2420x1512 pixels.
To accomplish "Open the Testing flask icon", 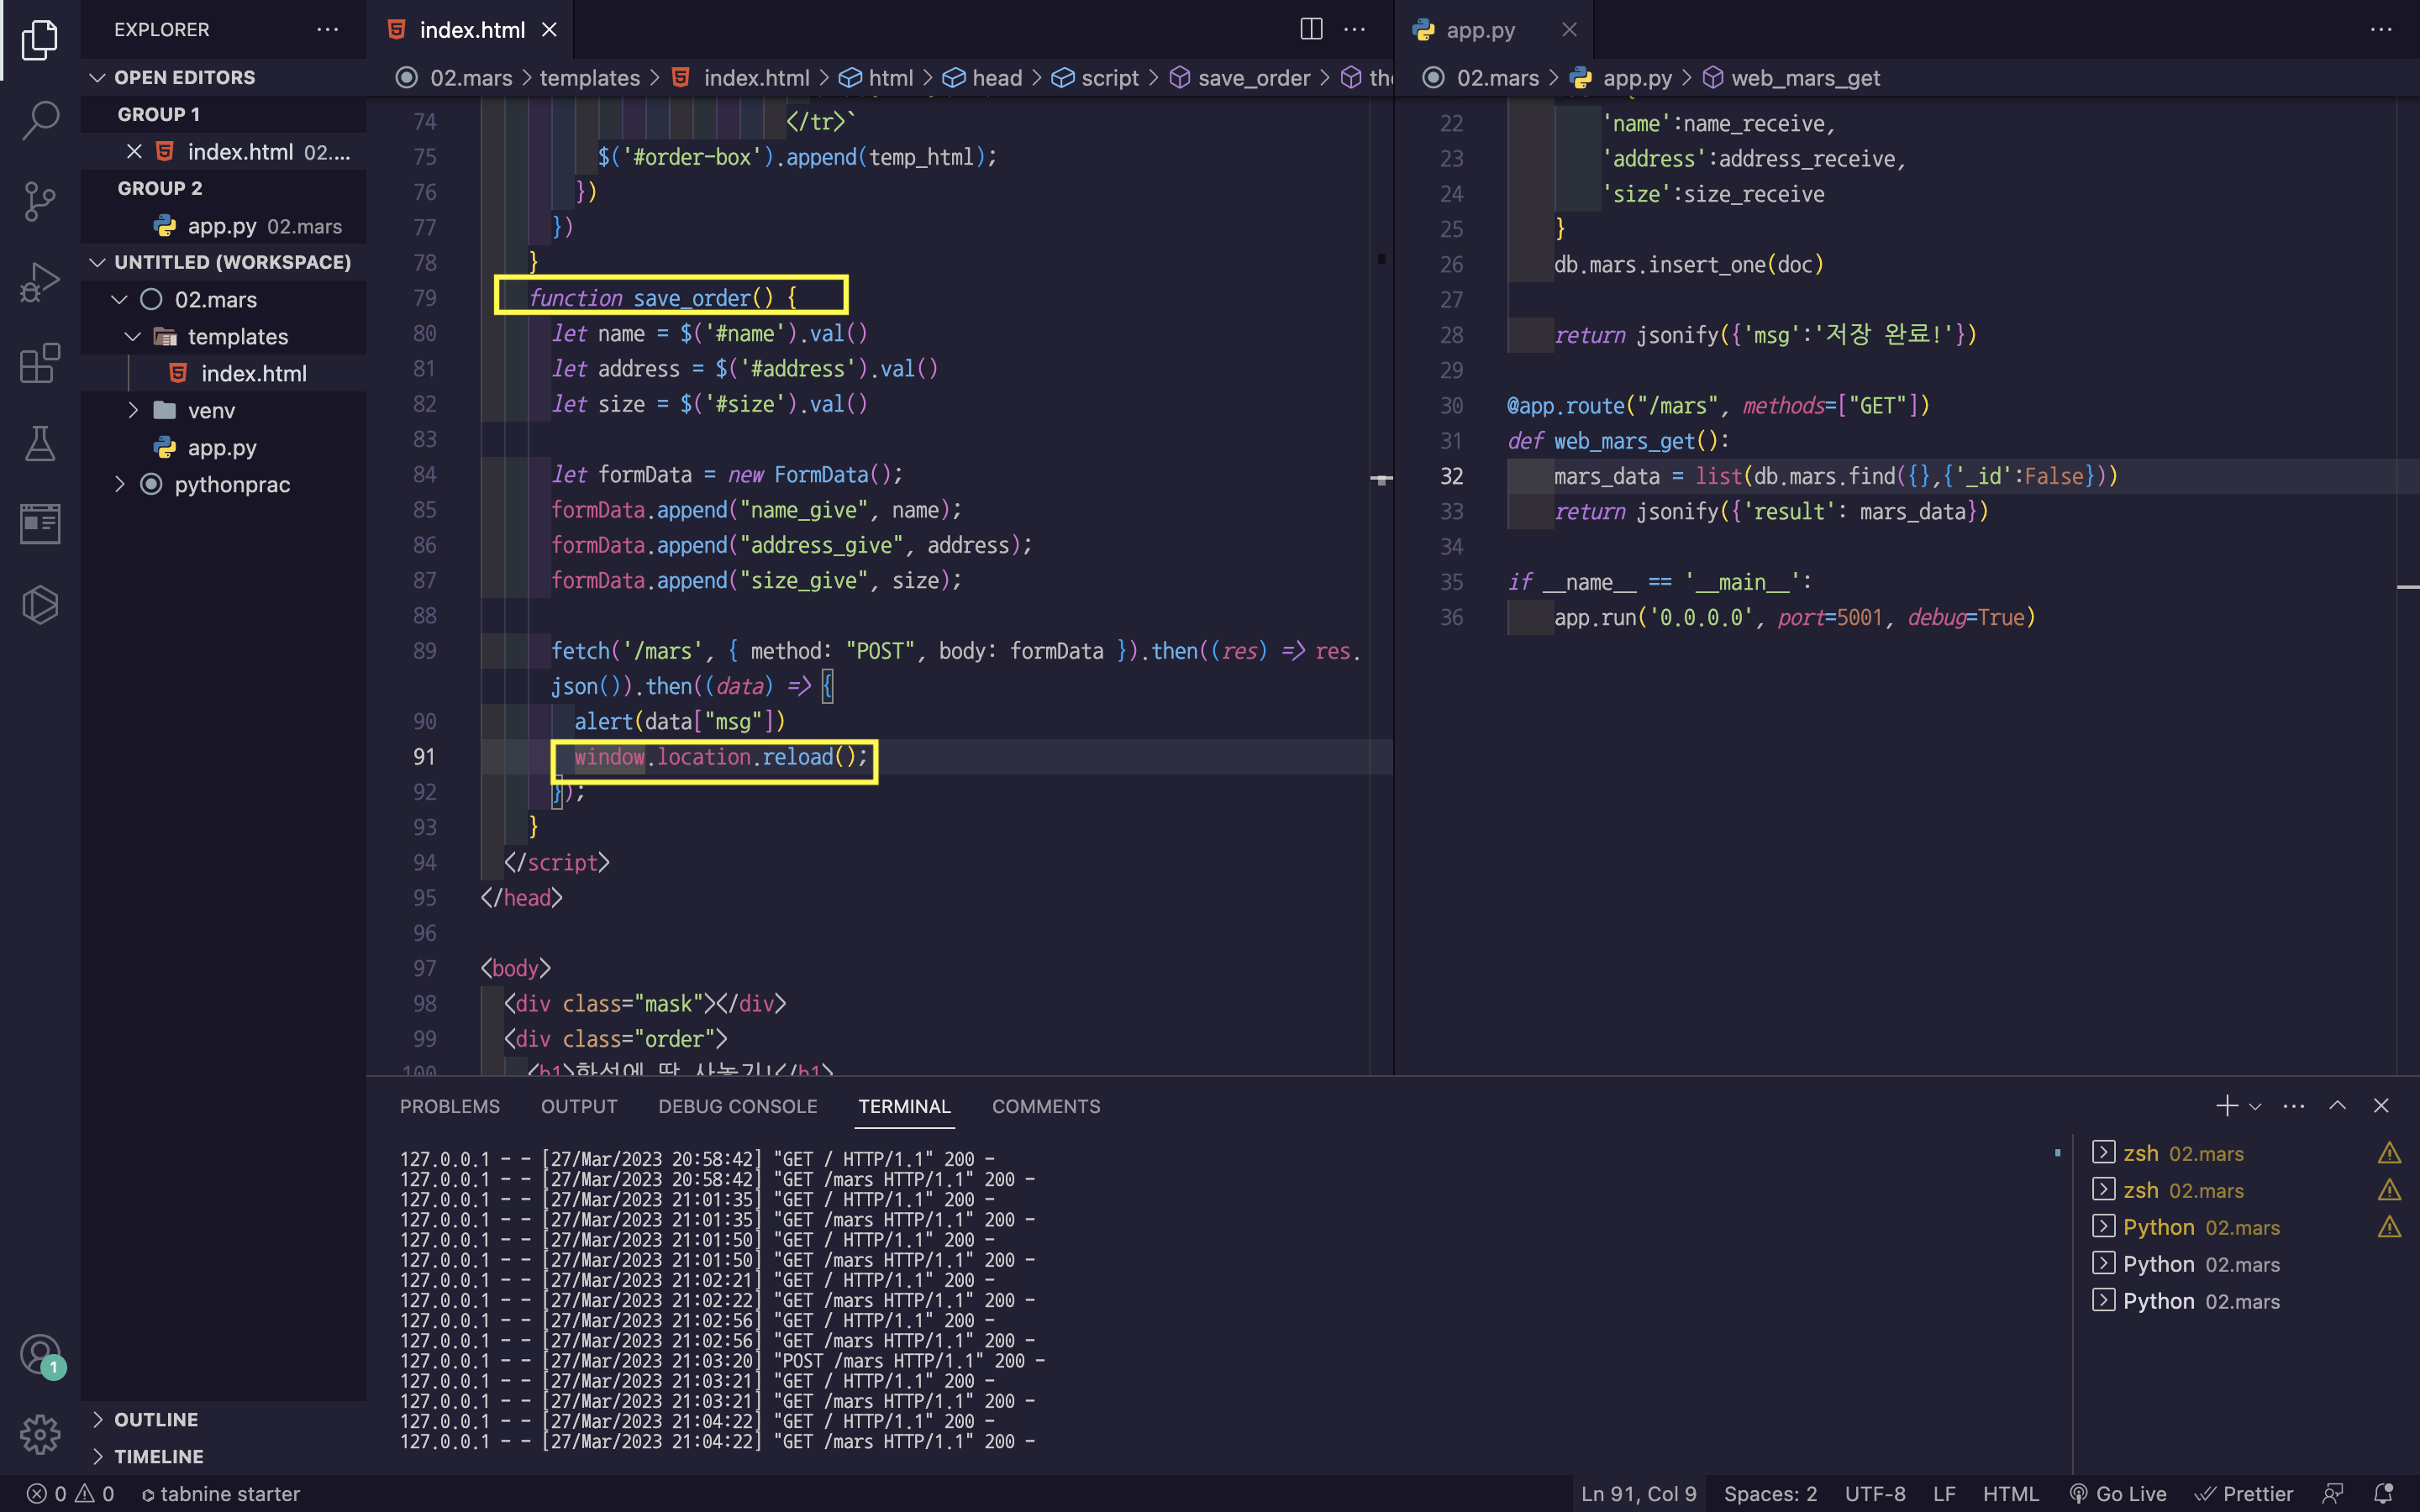I will (x=40, y=443).
